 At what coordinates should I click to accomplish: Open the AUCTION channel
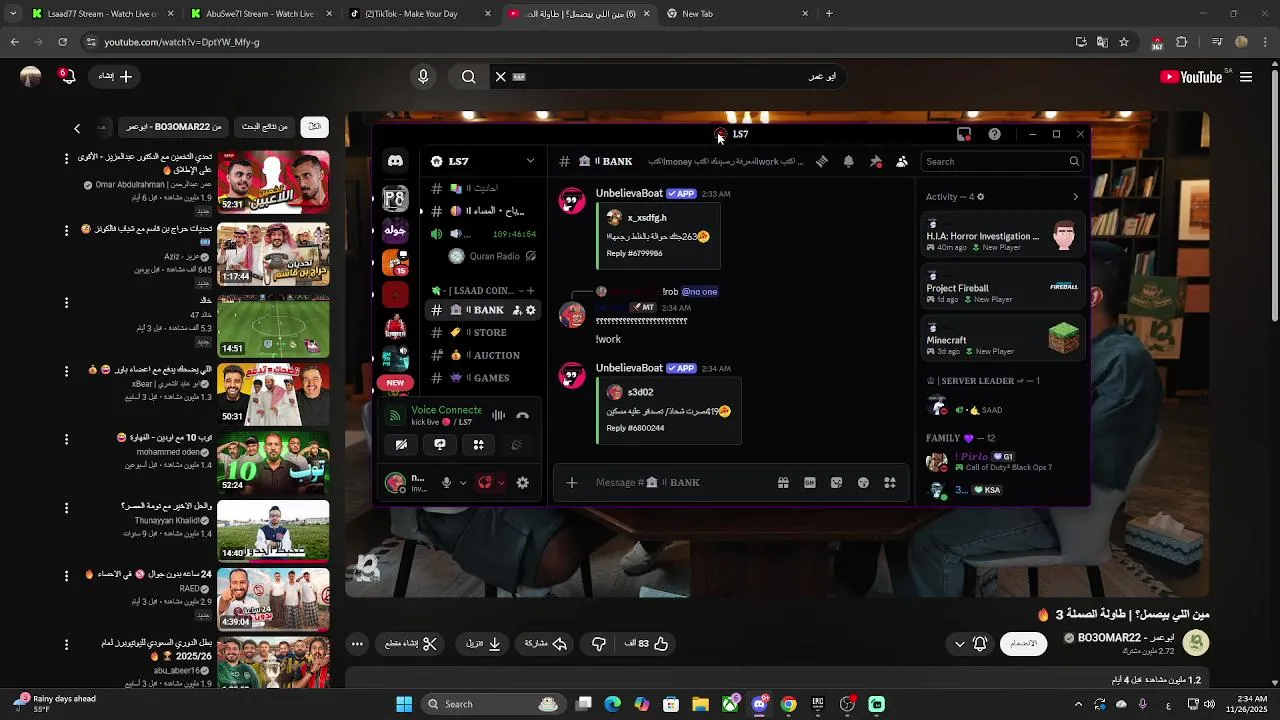pyautogui.click(x=483, y=355)
